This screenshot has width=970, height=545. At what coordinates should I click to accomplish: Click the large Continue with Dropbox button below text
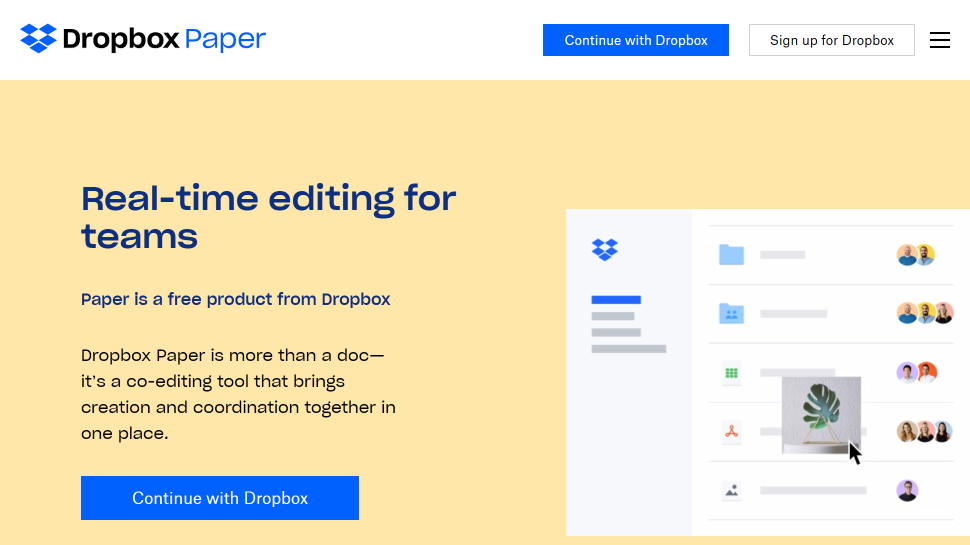tap(220, 498)
